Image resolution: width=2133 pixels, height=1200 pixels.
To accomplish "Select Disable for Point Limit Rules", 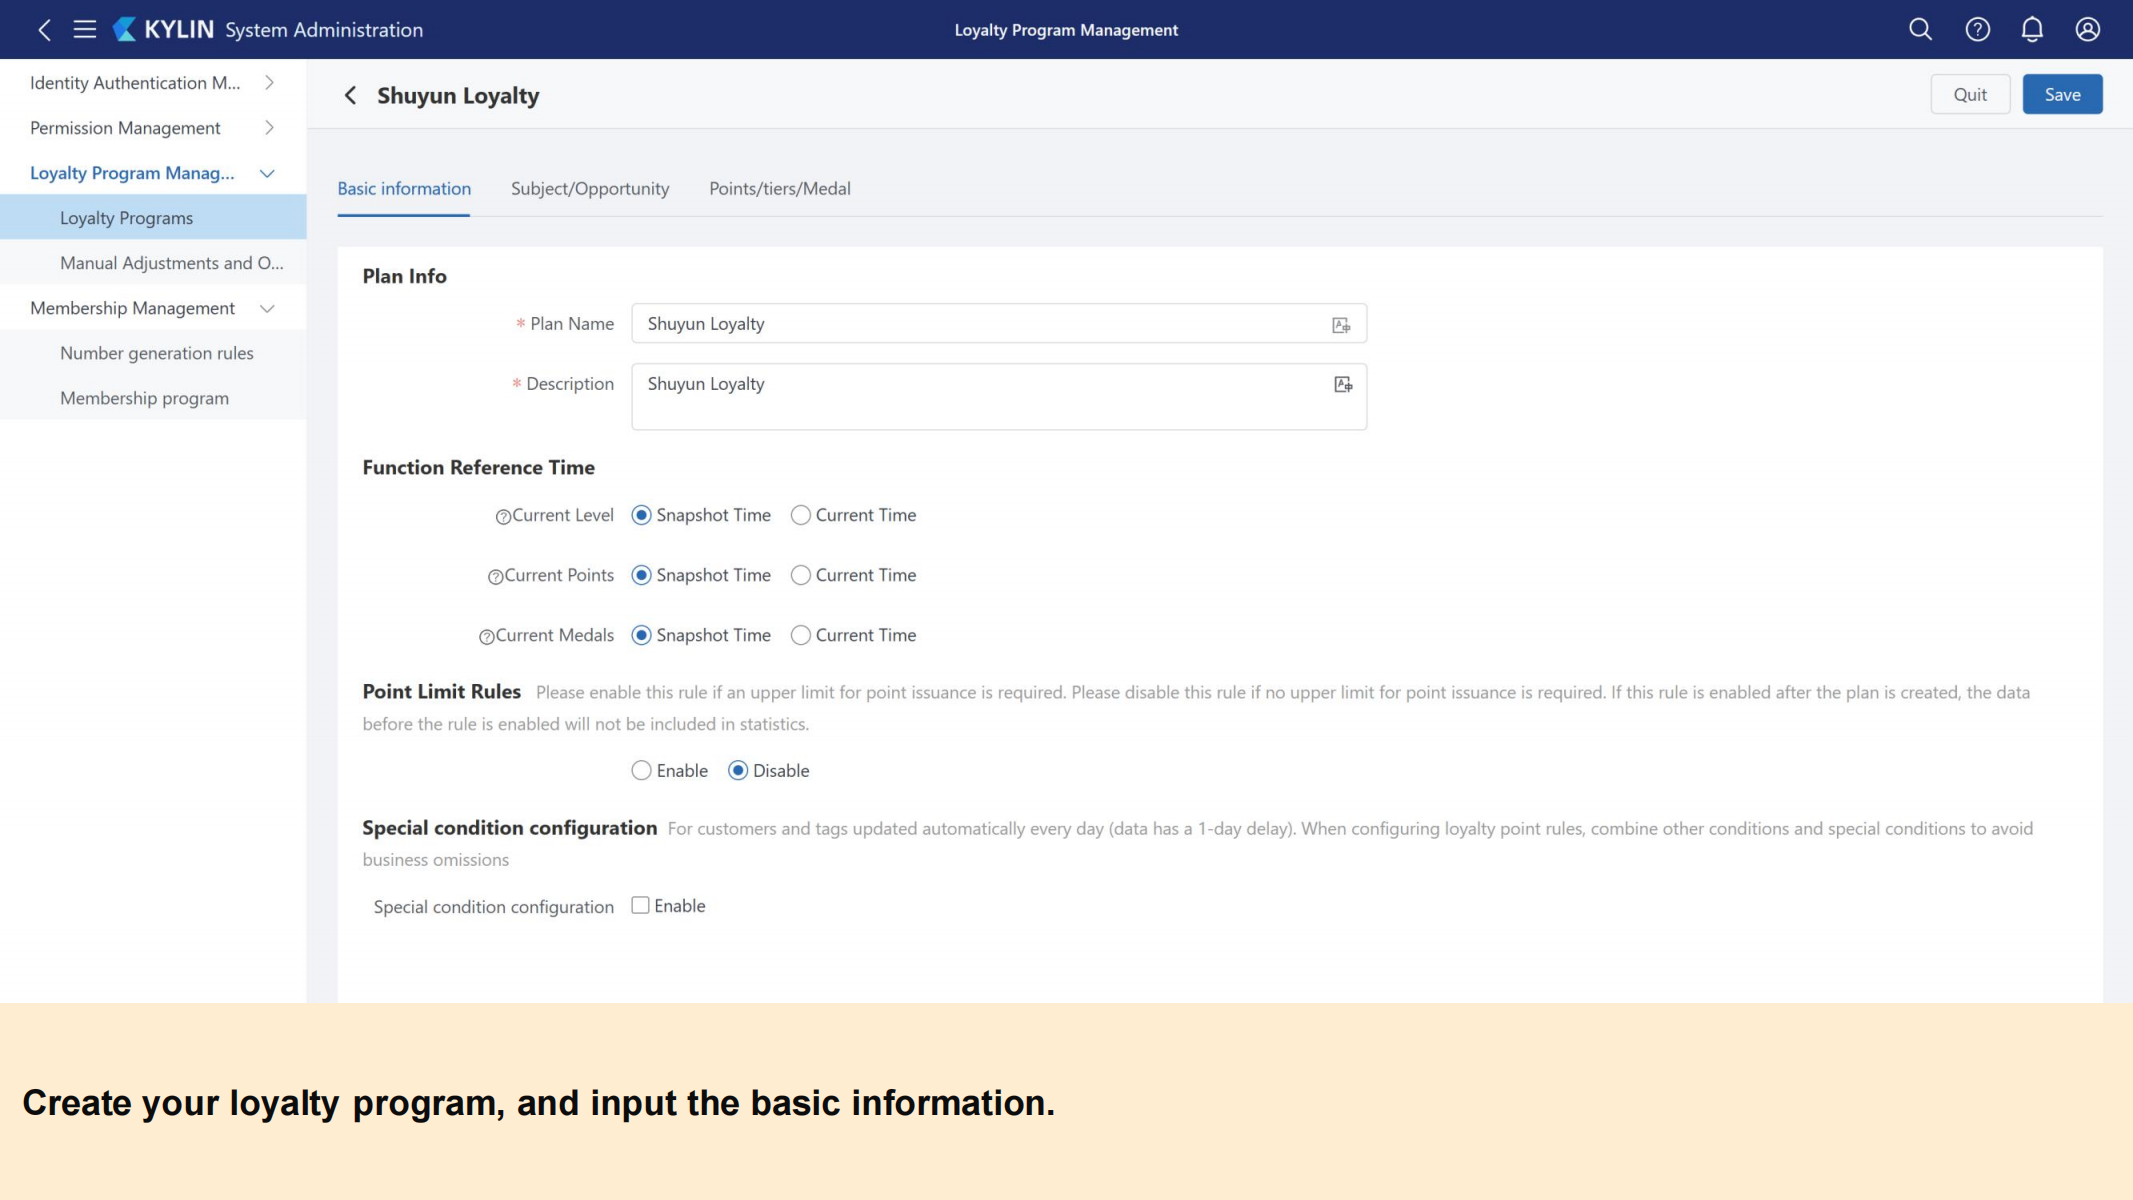I will coord(738,770).
